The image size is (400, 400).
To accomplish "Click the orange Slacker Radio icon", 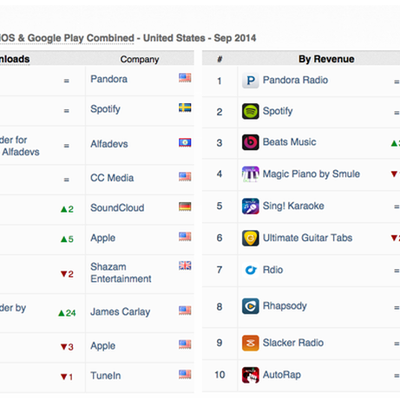I will coord(250,343).
